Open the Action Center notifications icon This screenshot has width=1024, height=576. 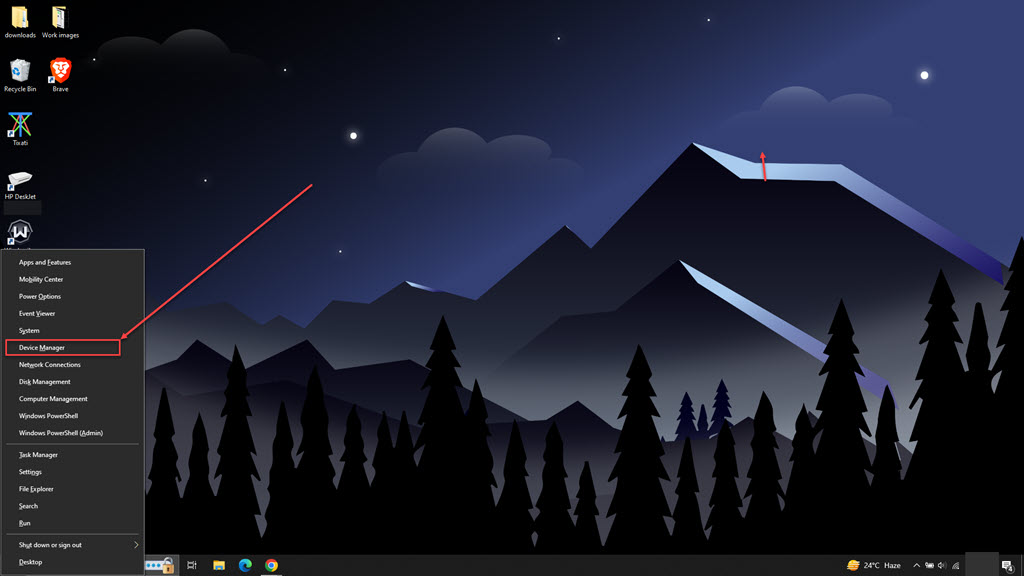coord(1008,566)
